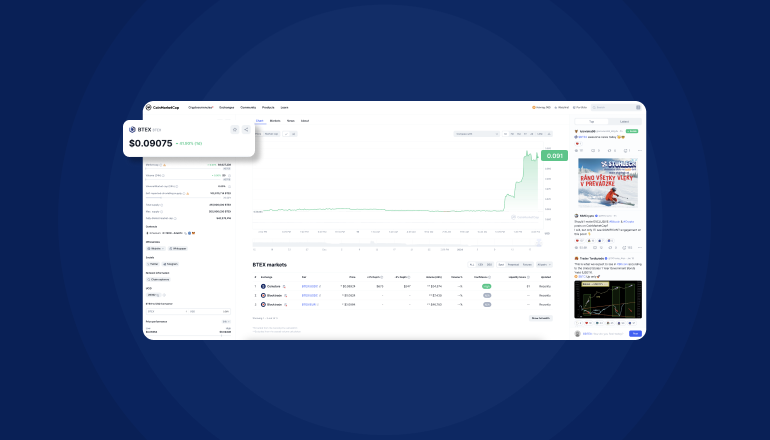Click the Show full width button

[x=541, y=318]
